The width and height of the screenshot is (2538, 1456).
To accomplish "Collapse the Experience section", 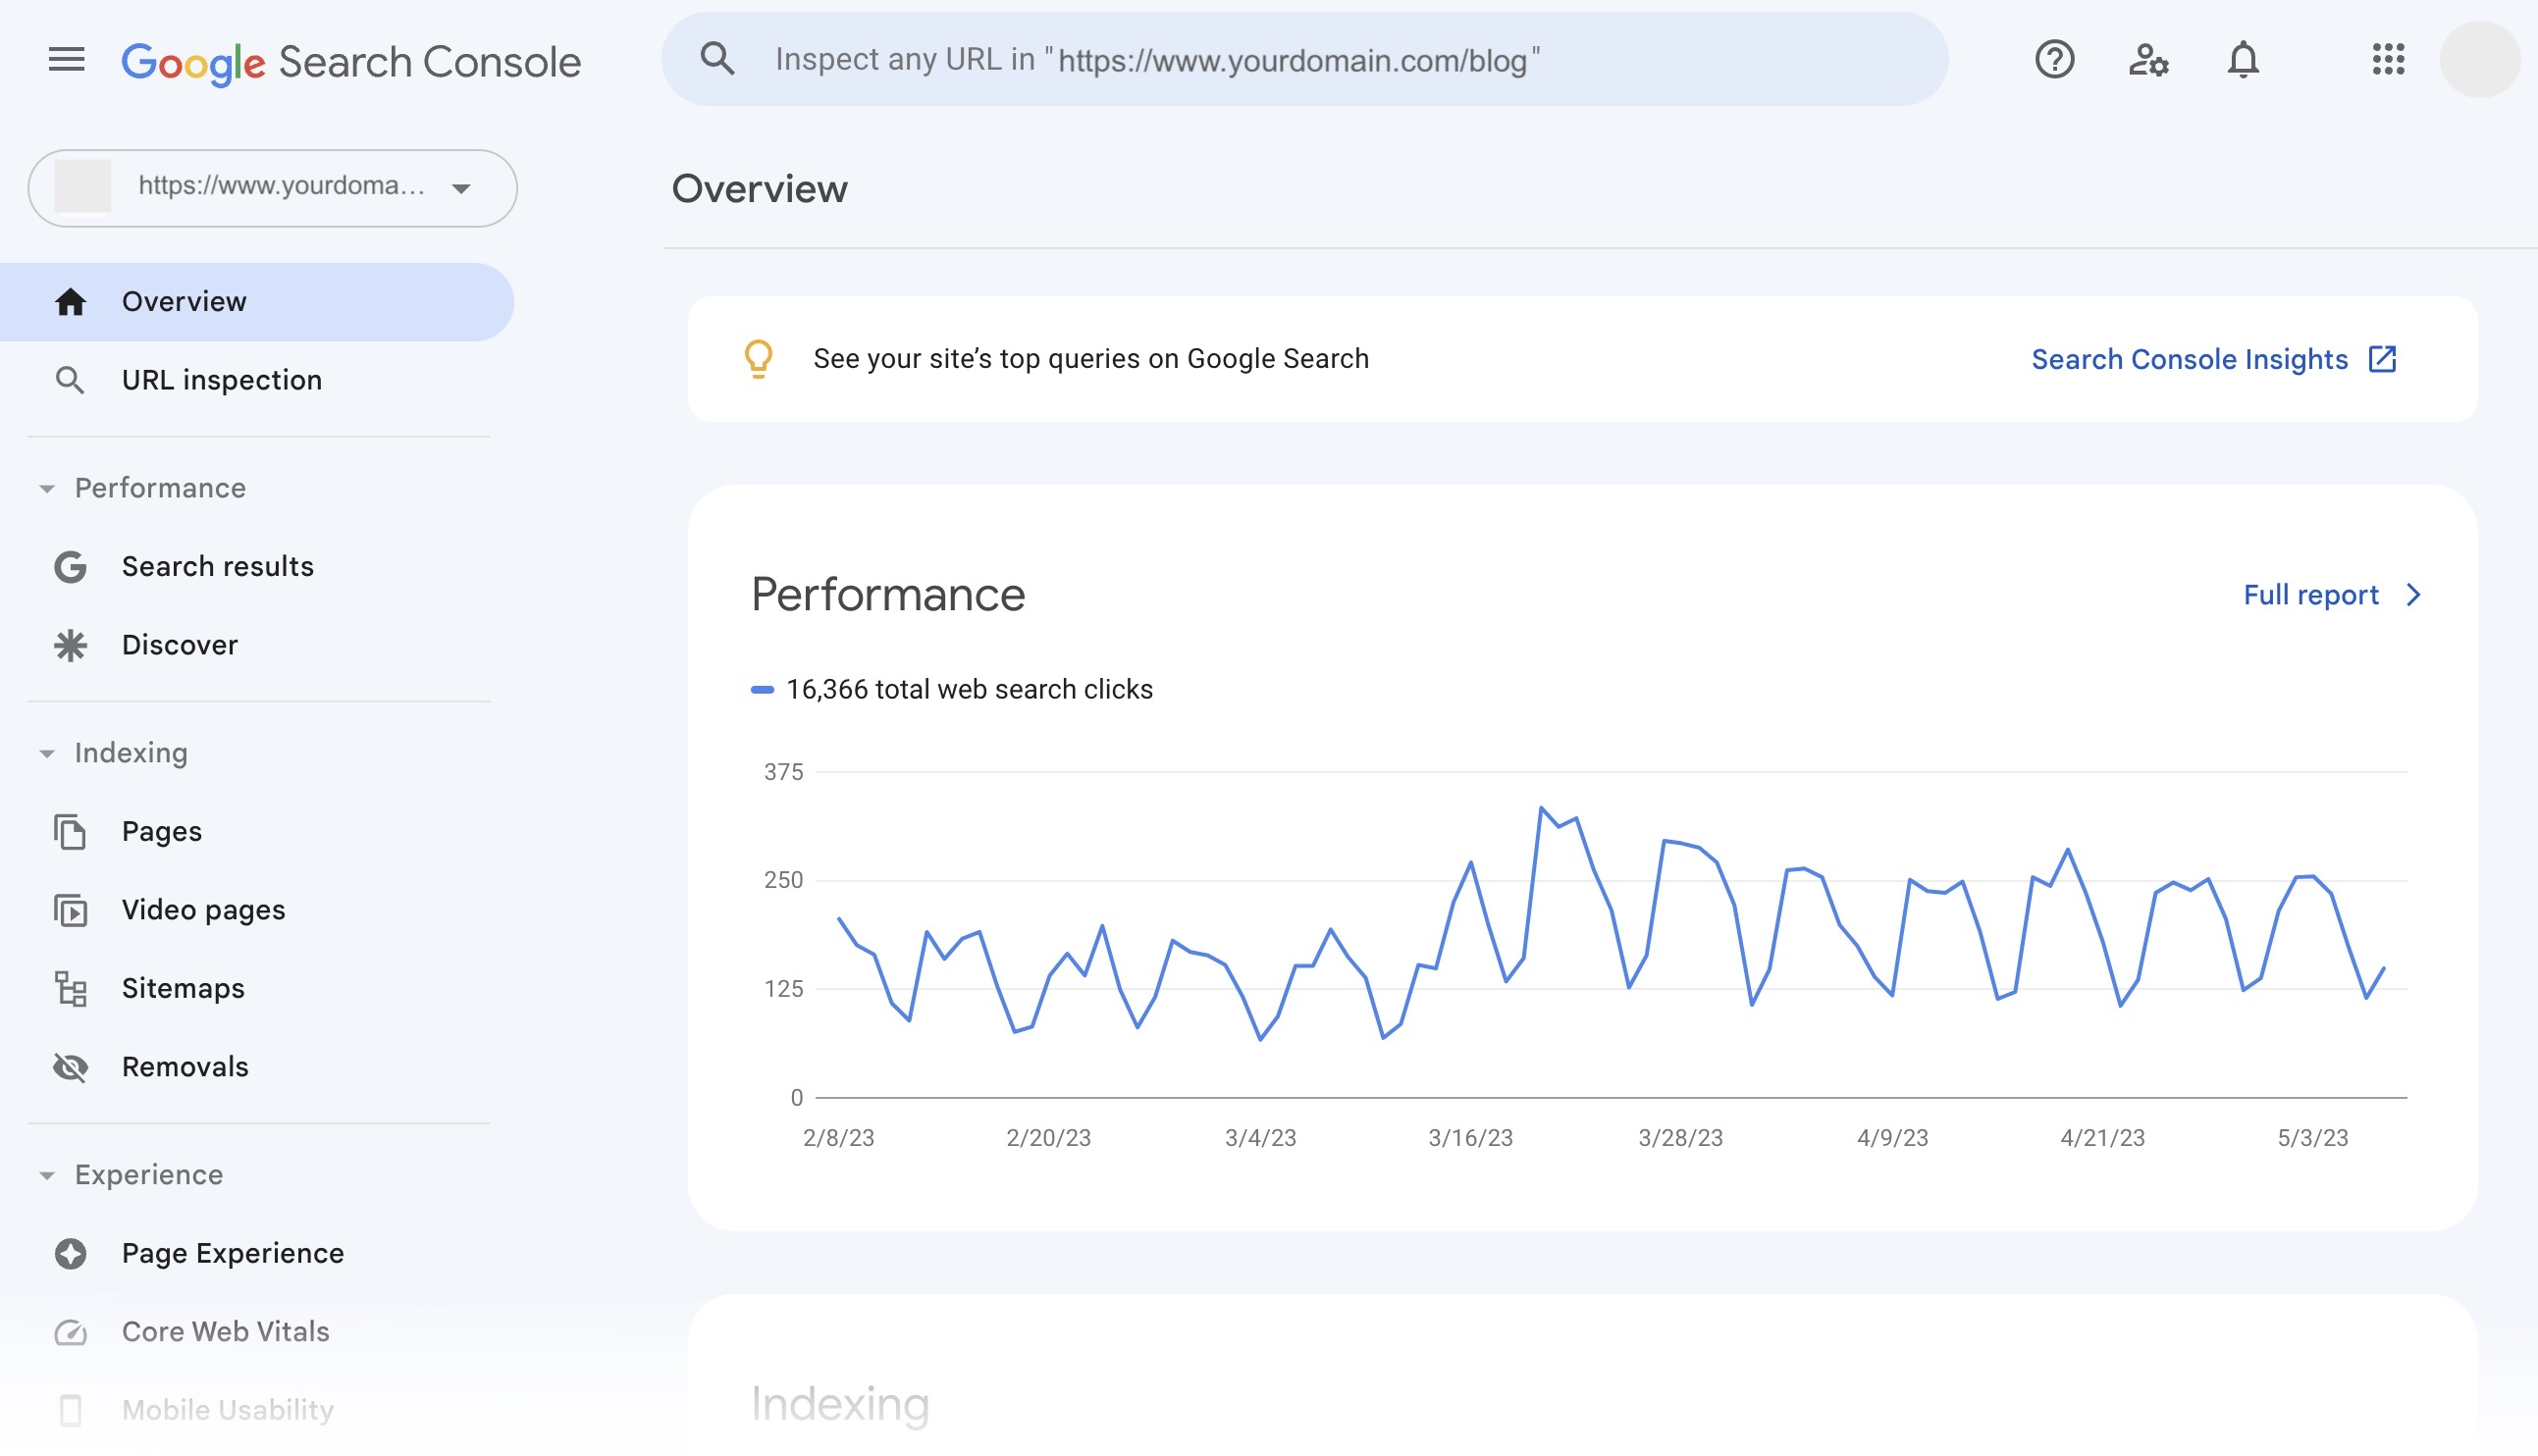I will coord(46,1176).
